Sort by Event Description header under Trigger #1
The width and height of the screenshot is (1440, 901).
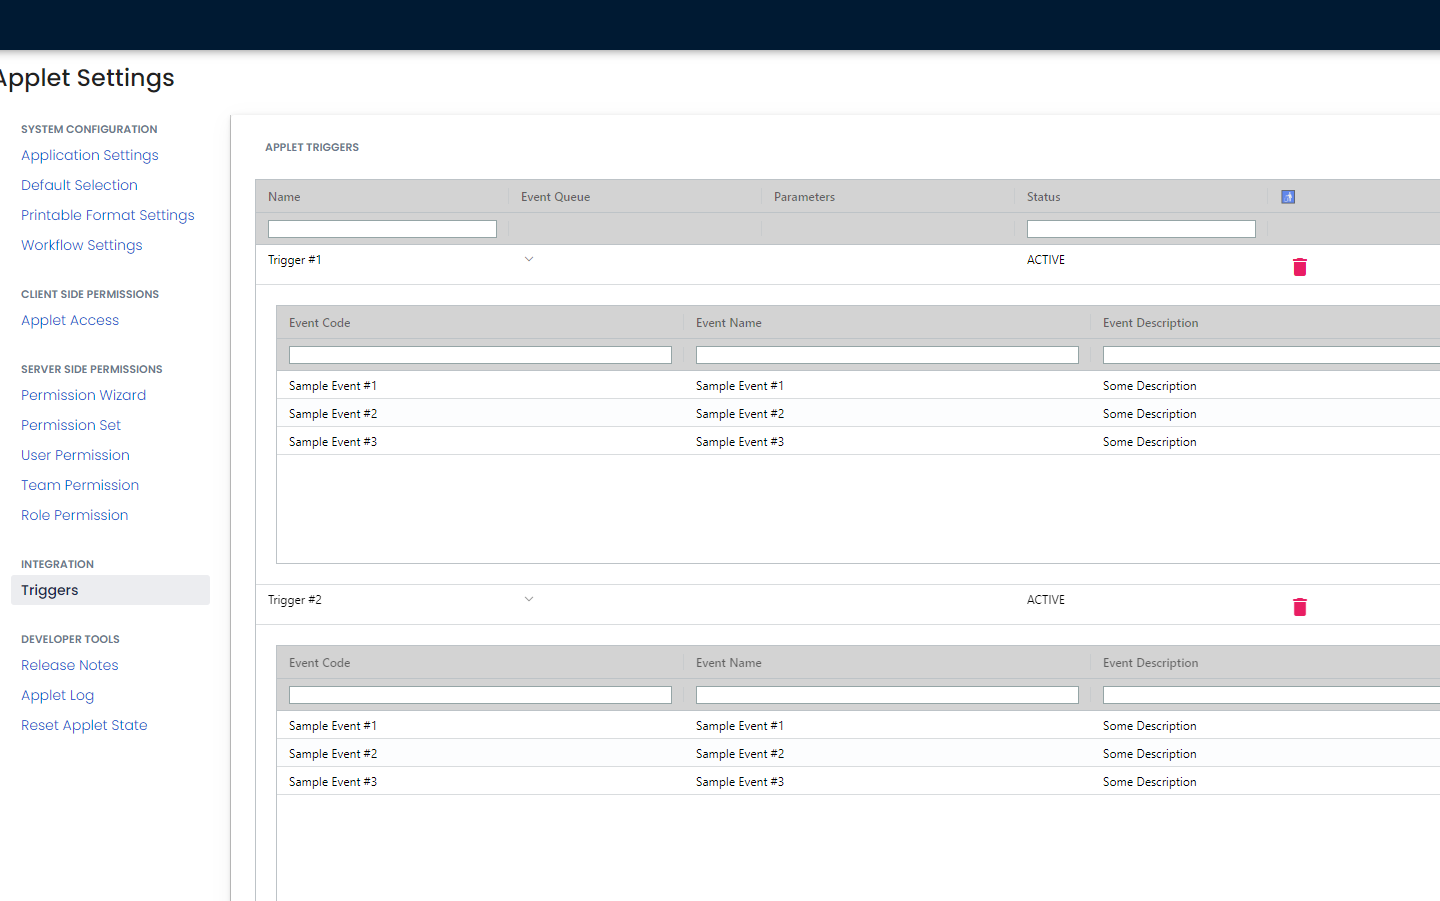tap(1150, 323)
